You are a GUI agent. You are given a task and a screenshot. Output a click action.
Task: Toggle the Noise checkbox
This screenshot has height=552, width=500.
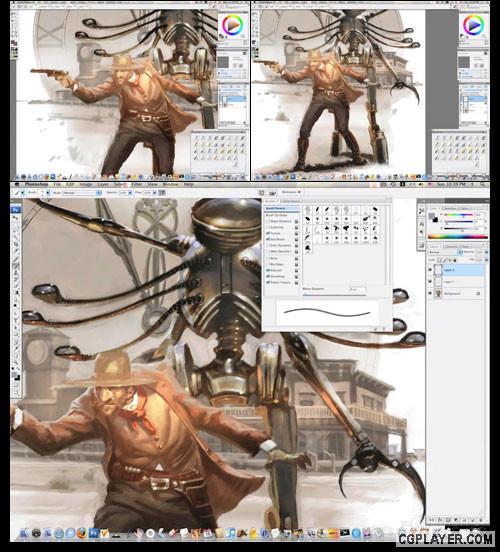coord(268,258)
